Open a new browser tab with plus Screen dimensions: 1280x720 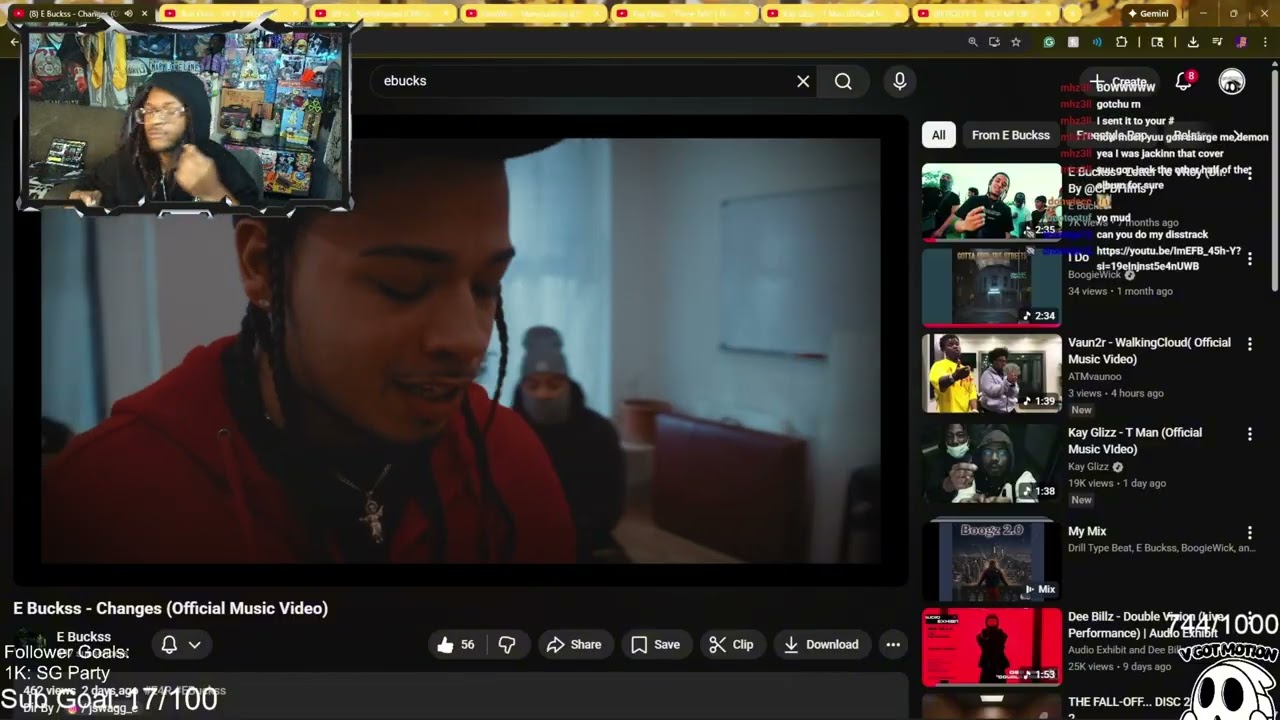(1072, 14)
